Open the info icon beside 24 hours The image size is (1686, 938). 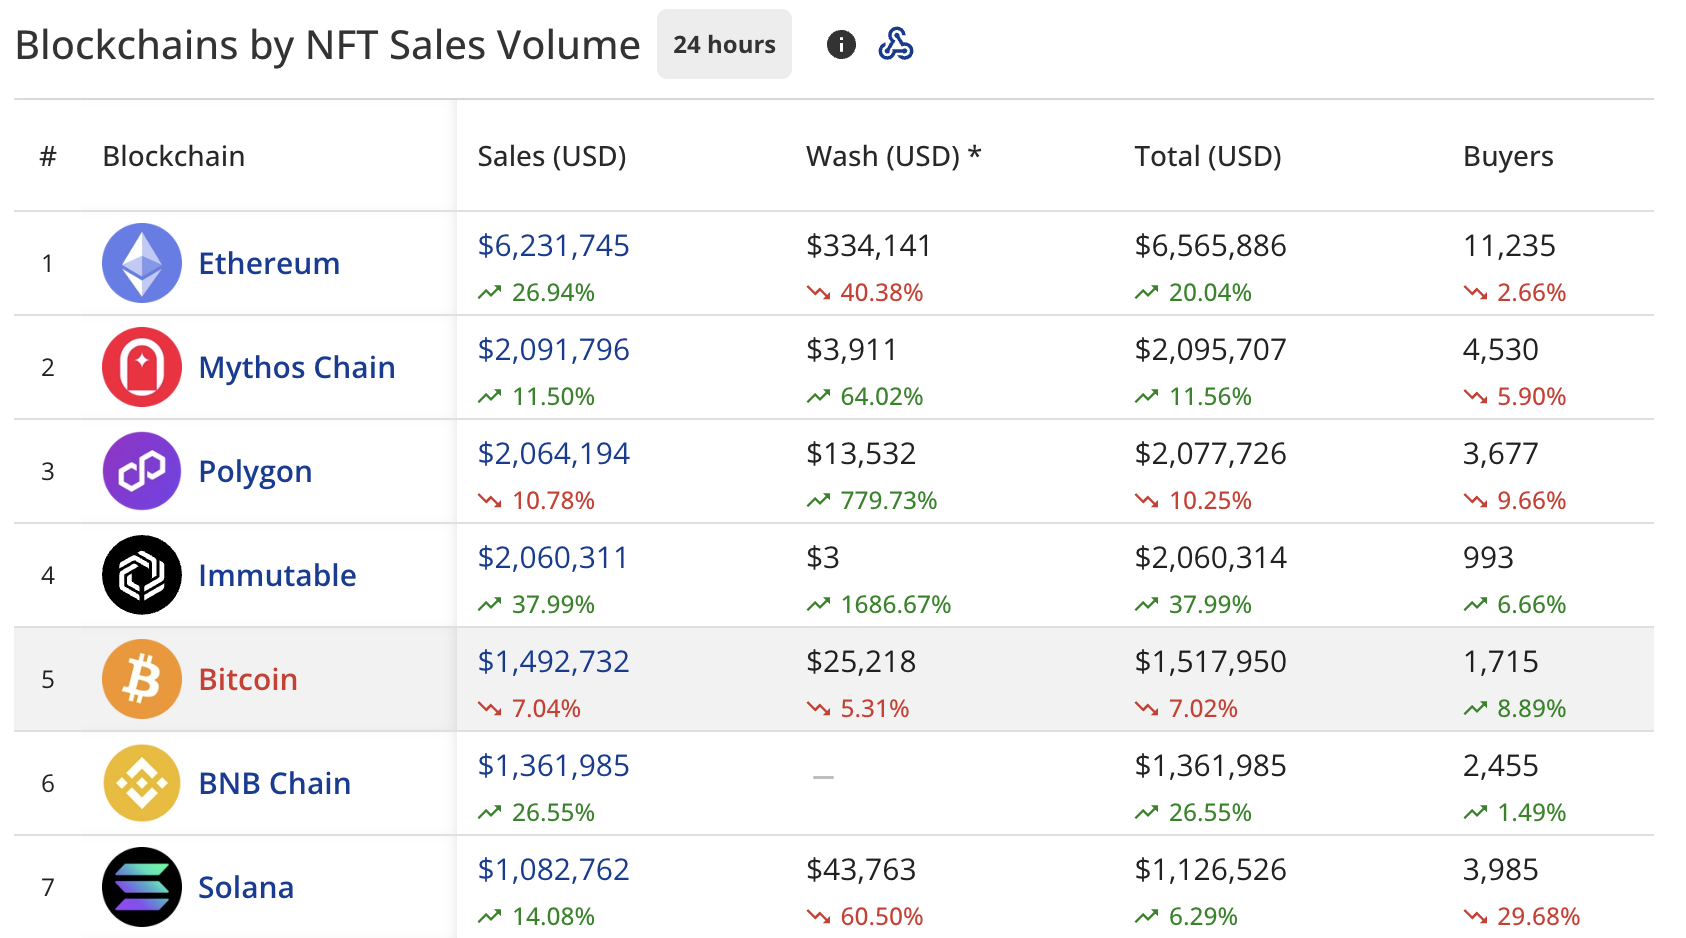pyautogui.click(x=841, y=45)
